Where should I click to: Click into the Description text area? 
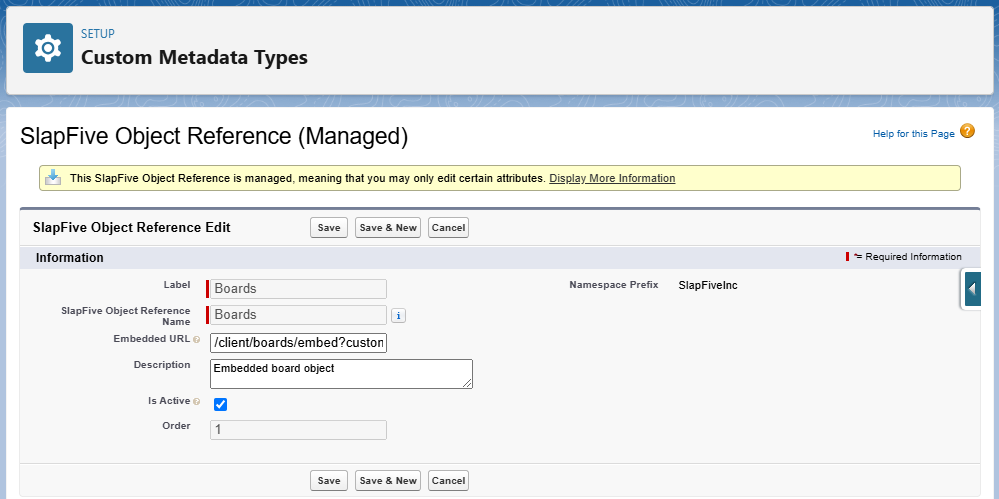(340, 374)
